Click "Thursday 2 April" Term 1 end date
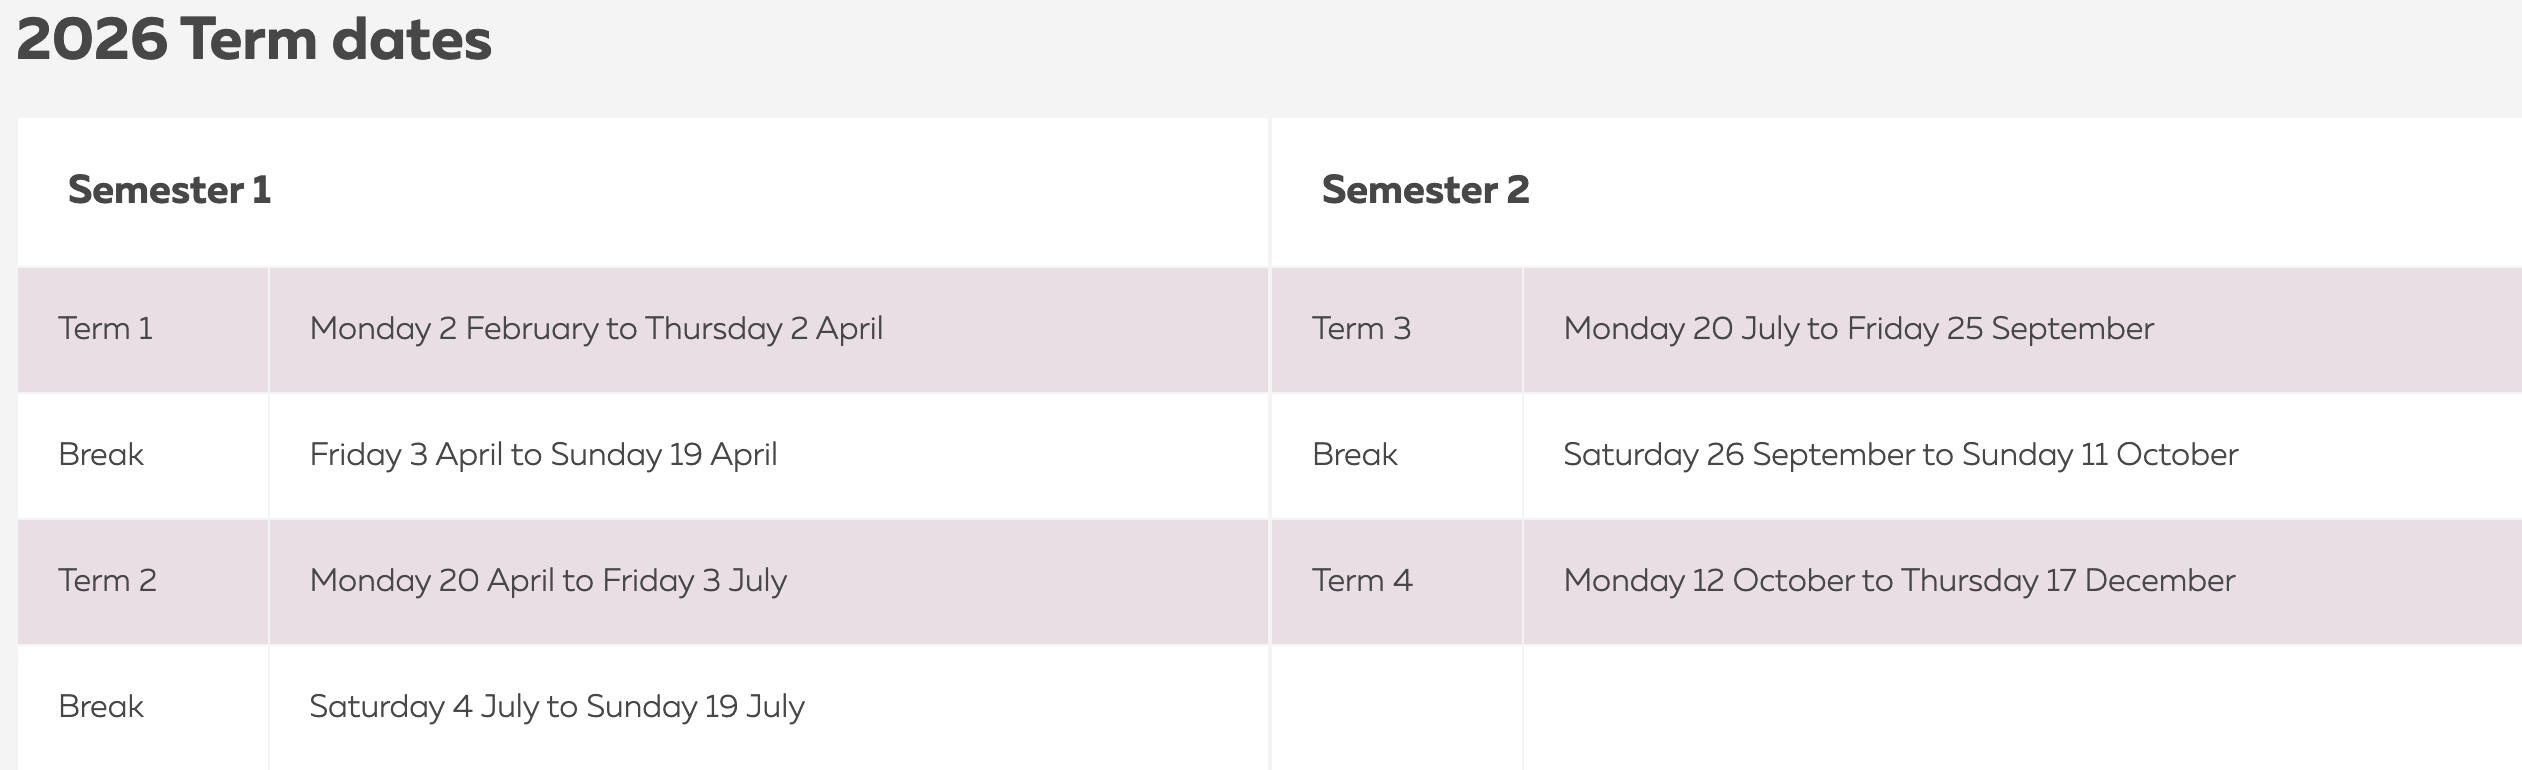This screenshot has width=2522, height=770. [x=764, y=329]
